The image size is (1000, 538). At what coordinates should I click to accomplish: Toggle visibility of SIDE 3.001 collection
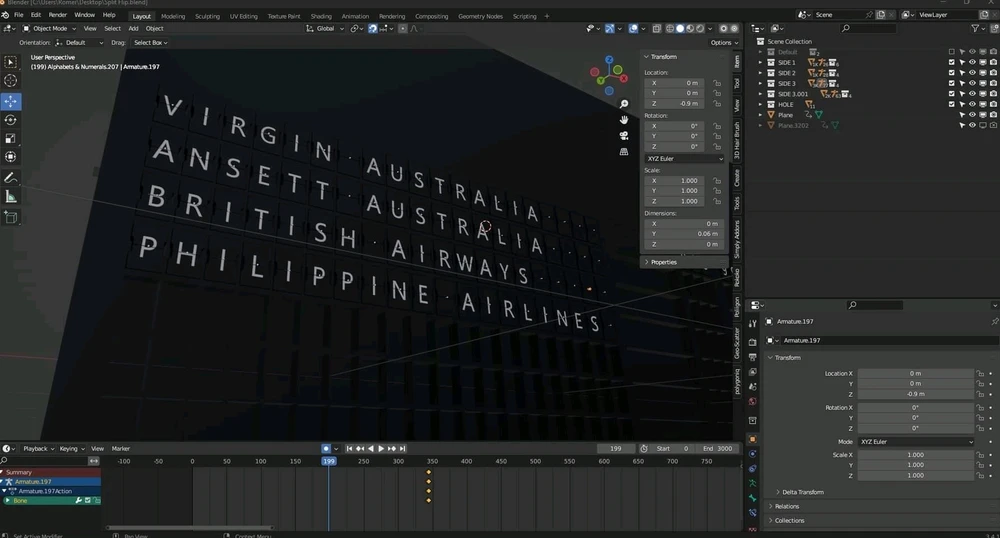coord(973,94)
